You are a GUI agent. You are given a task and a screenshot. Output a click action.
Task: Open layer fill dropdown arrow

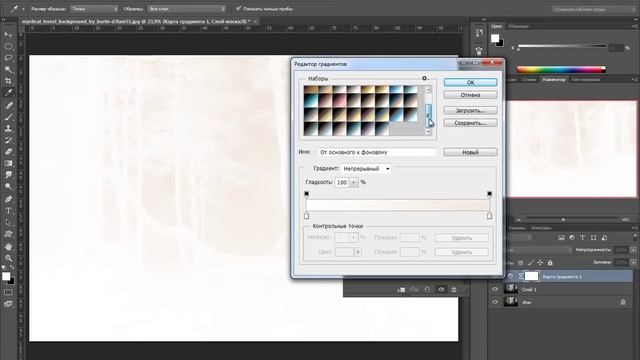633,262
